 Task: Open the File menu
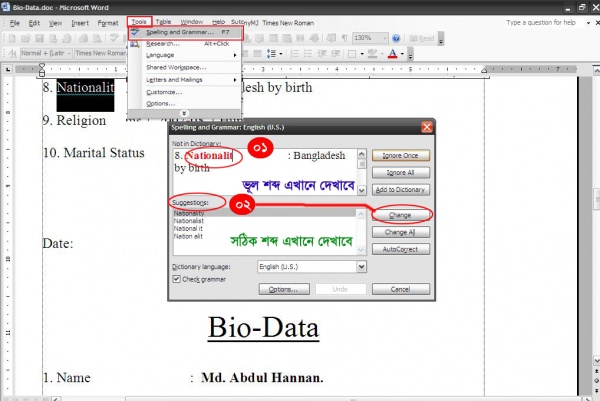click(x=15, y=23)
